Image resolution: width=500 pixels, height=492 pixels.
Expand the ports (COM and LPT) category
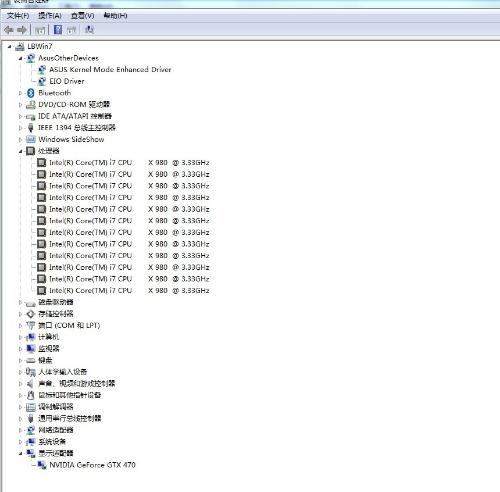click(x=20, y=325)
